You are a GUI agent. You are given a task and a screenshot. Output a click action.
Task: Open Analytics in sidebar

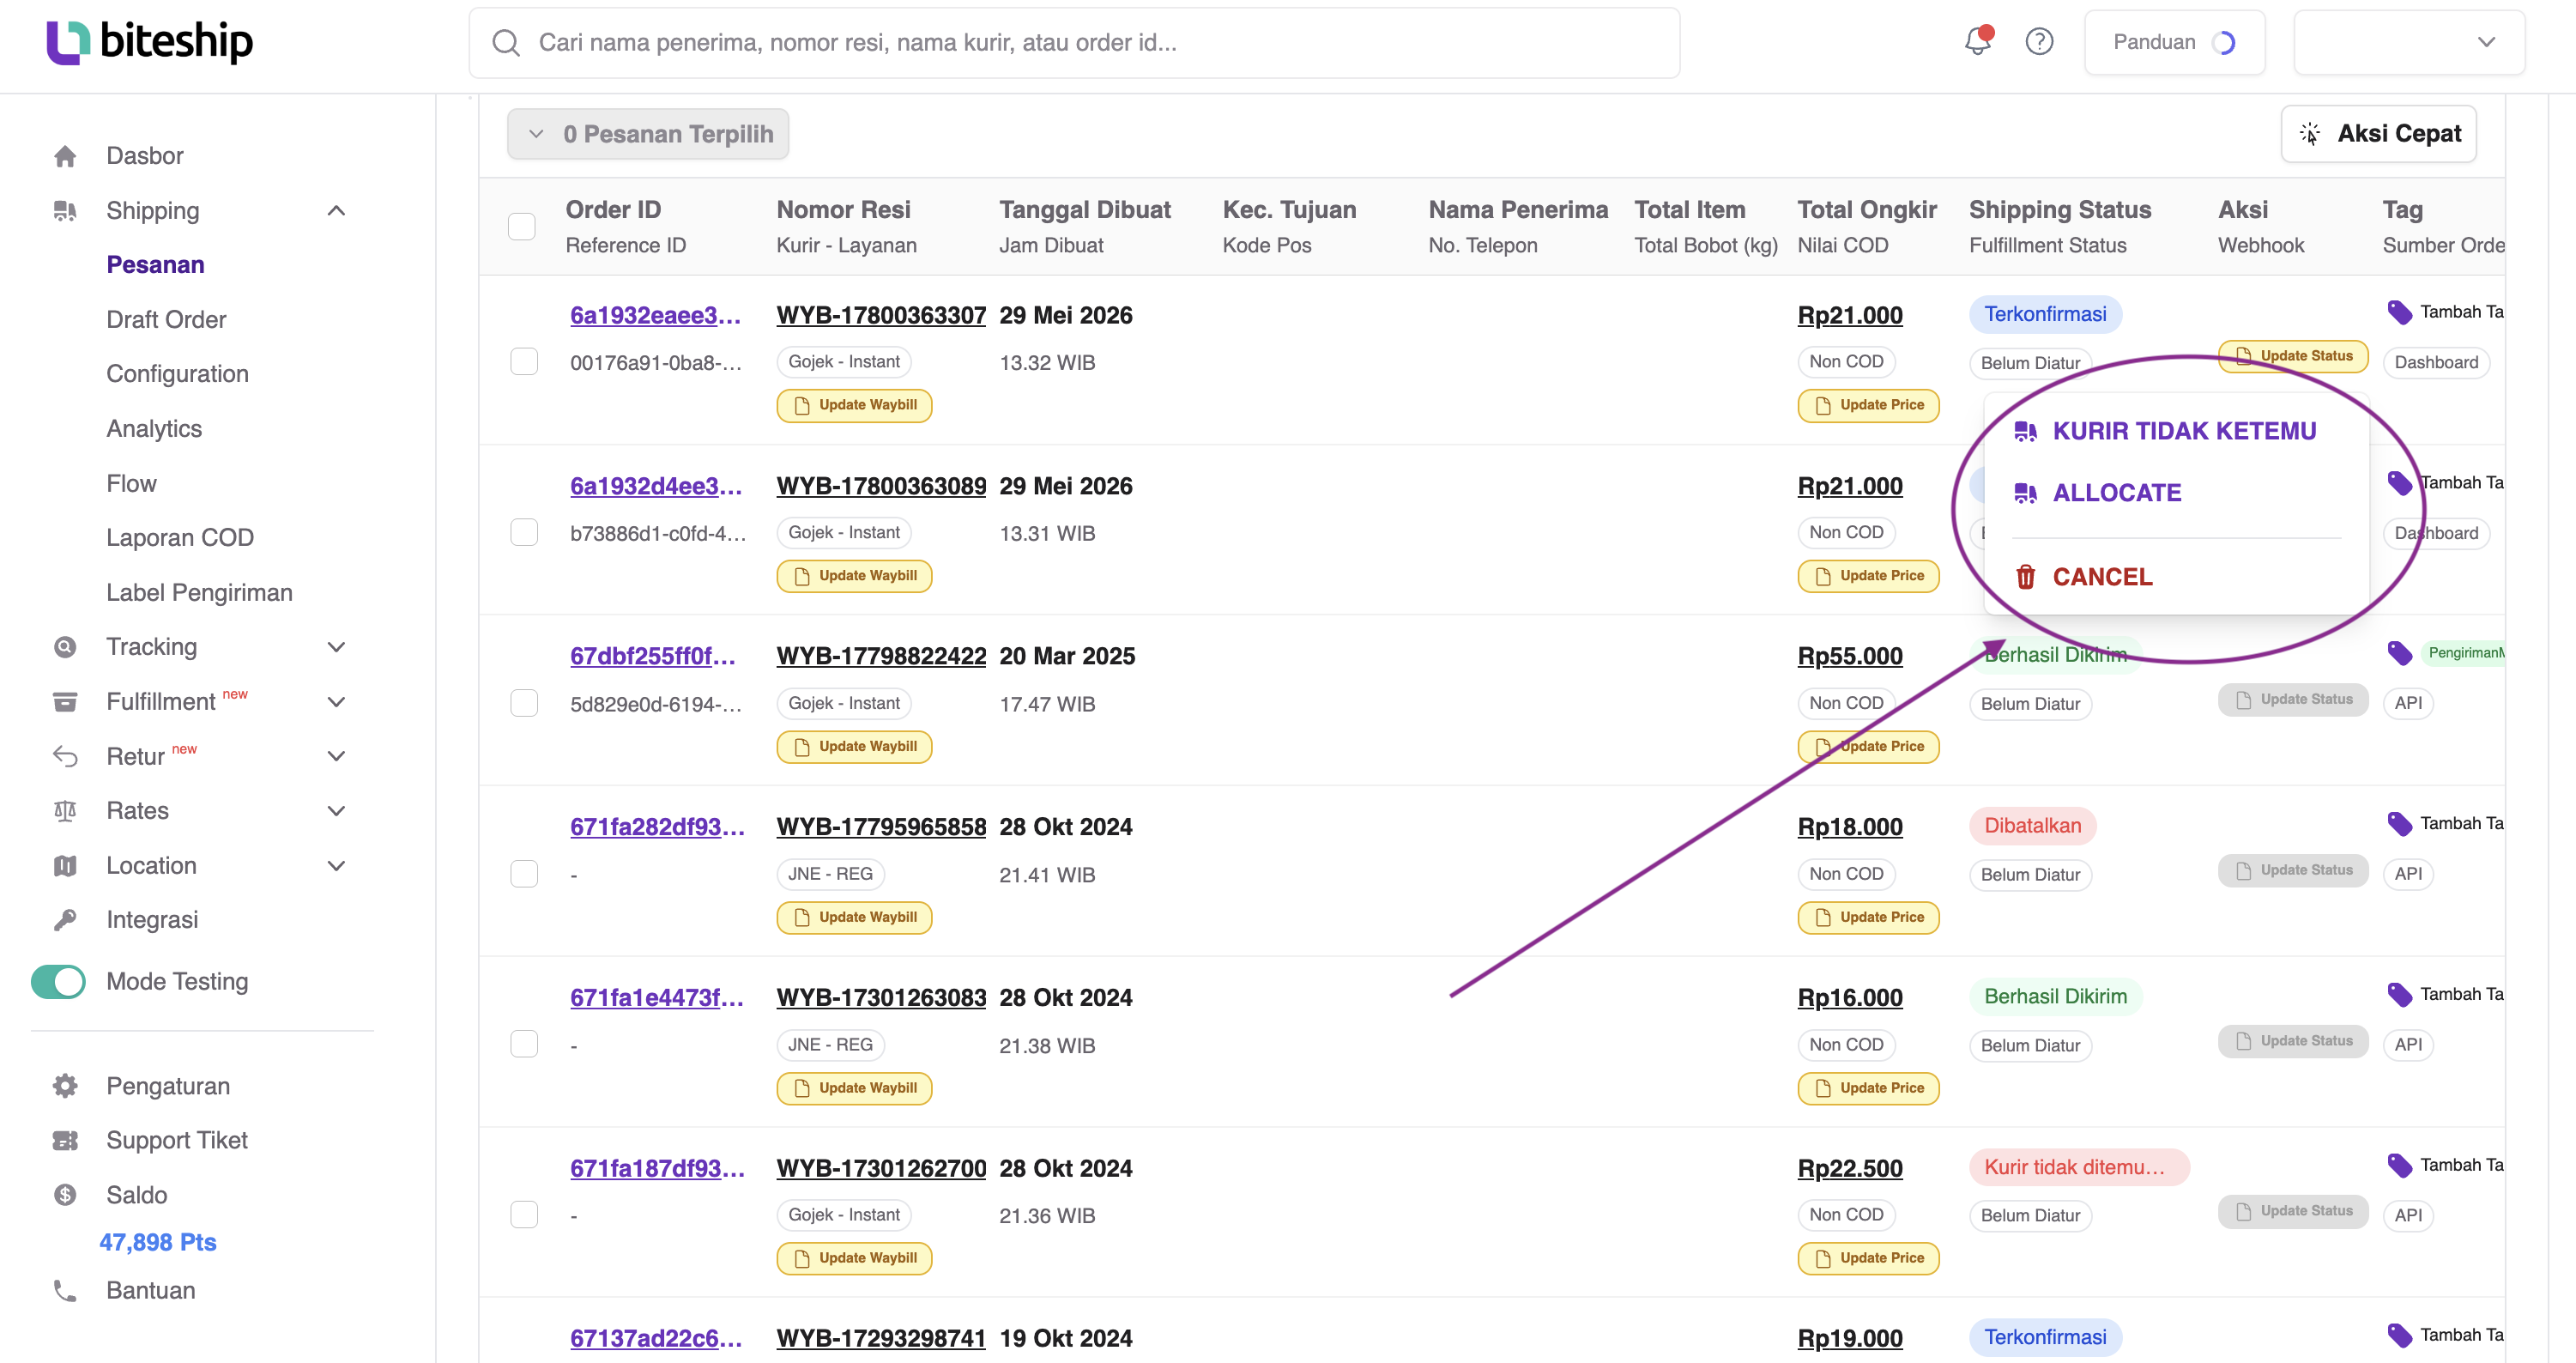click(154, 429)
